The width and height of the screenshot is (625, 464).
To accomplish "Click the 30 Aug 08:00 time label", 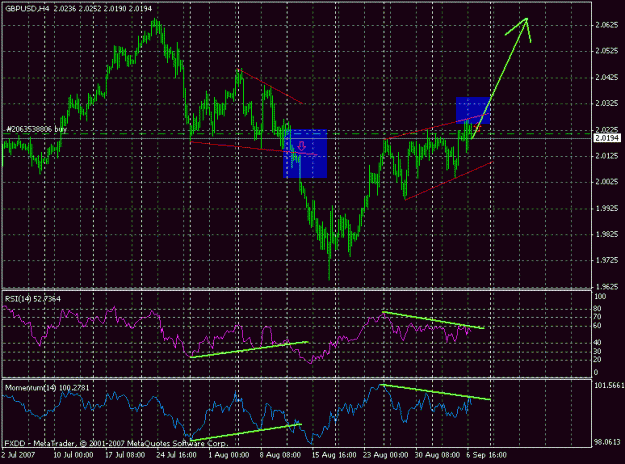I will point(437,455).
